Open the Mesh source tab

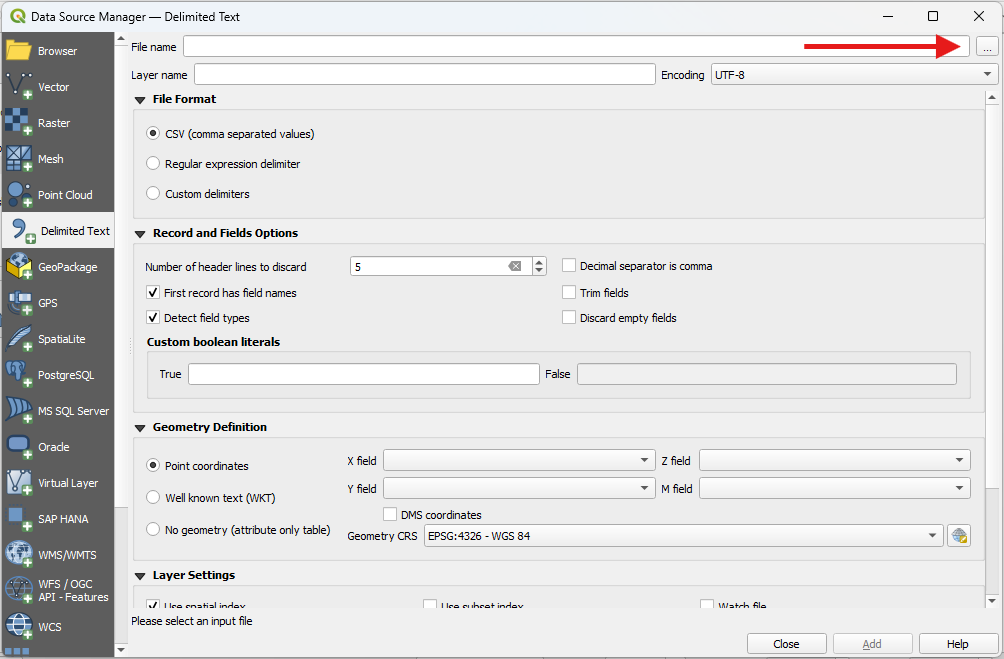pyautogui.click(x=58, y=158)
